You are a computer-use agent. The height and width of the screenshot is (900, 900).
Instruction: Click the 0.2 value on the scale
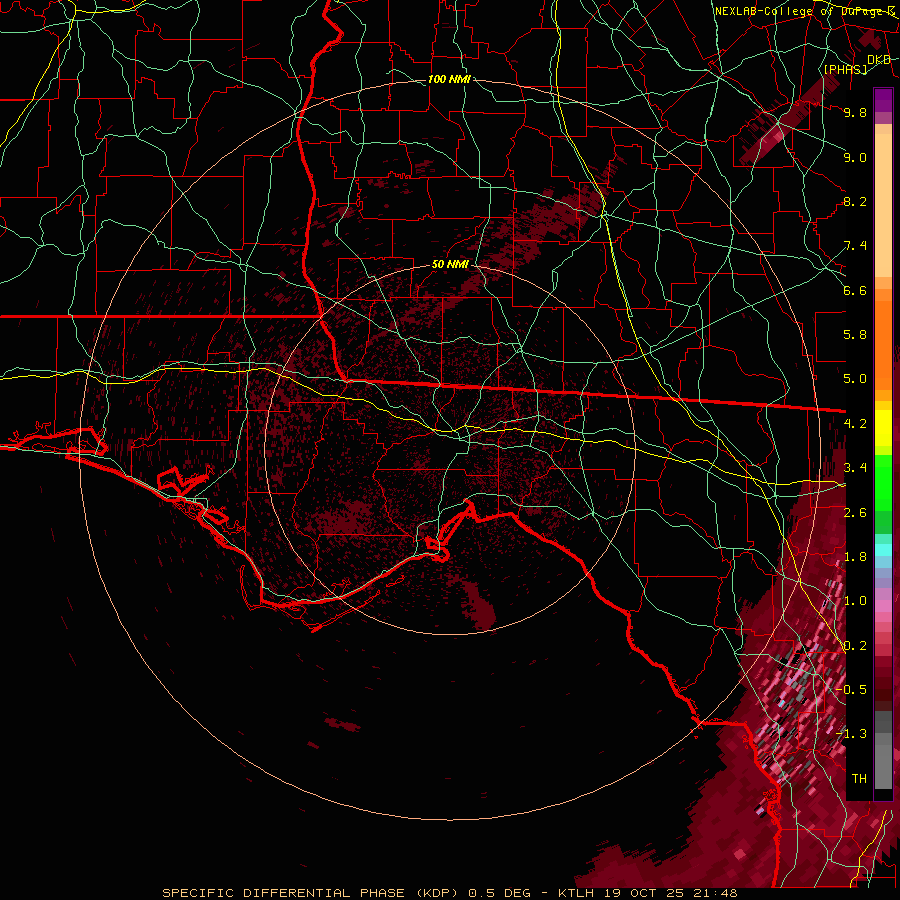click(855, 646)
